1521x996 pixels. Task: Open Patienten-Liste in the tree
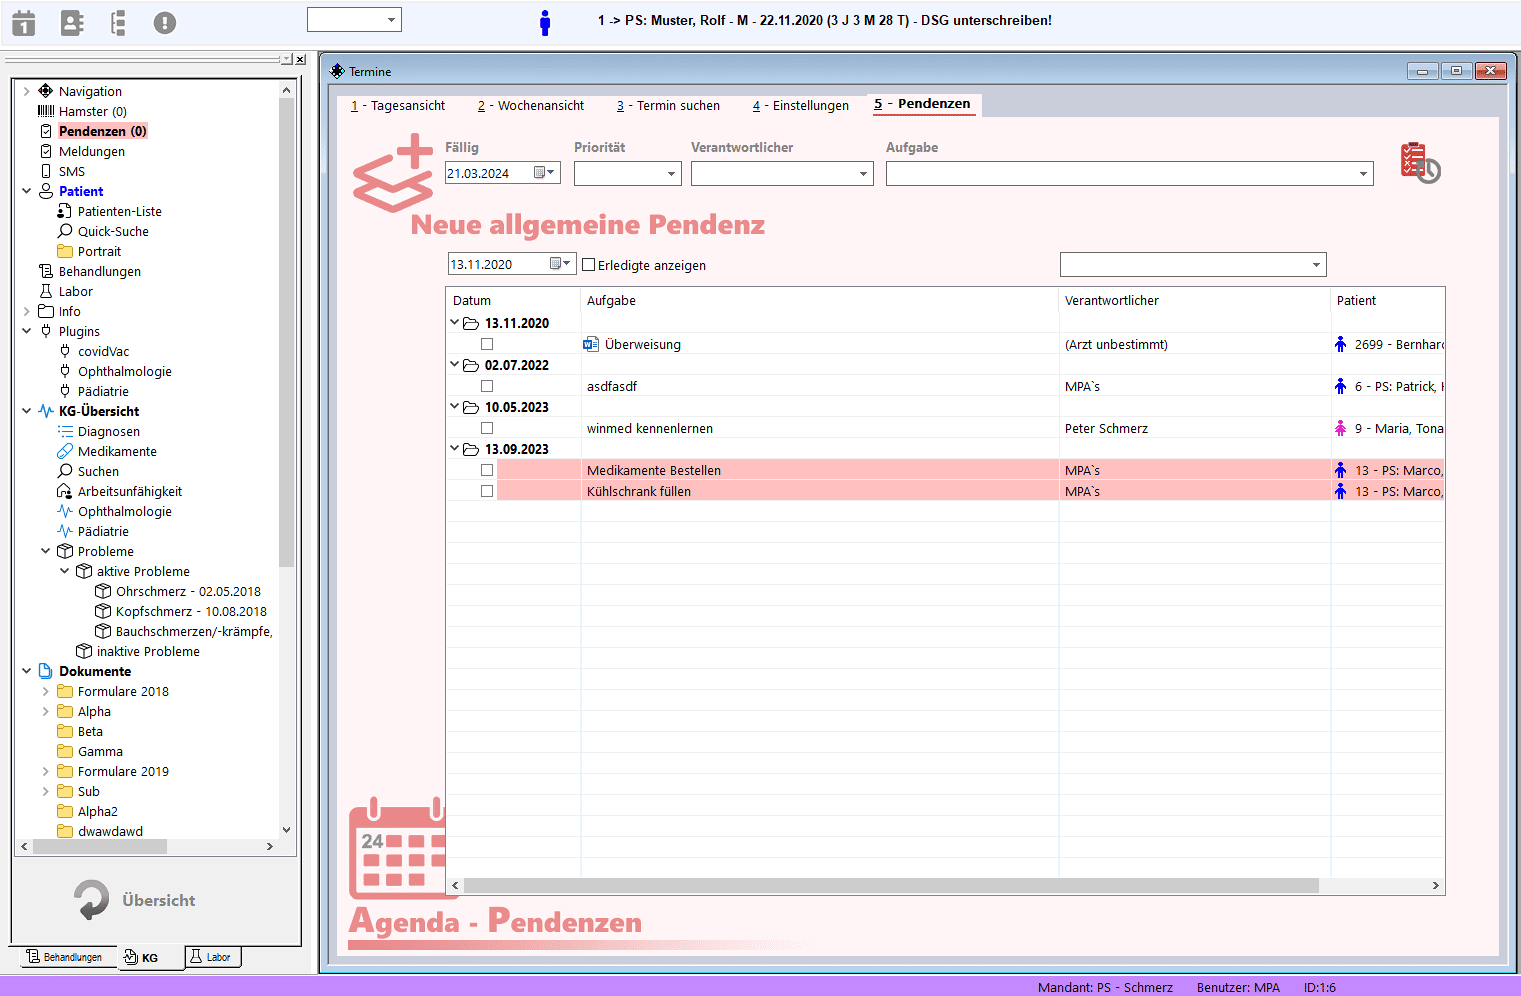119,211
